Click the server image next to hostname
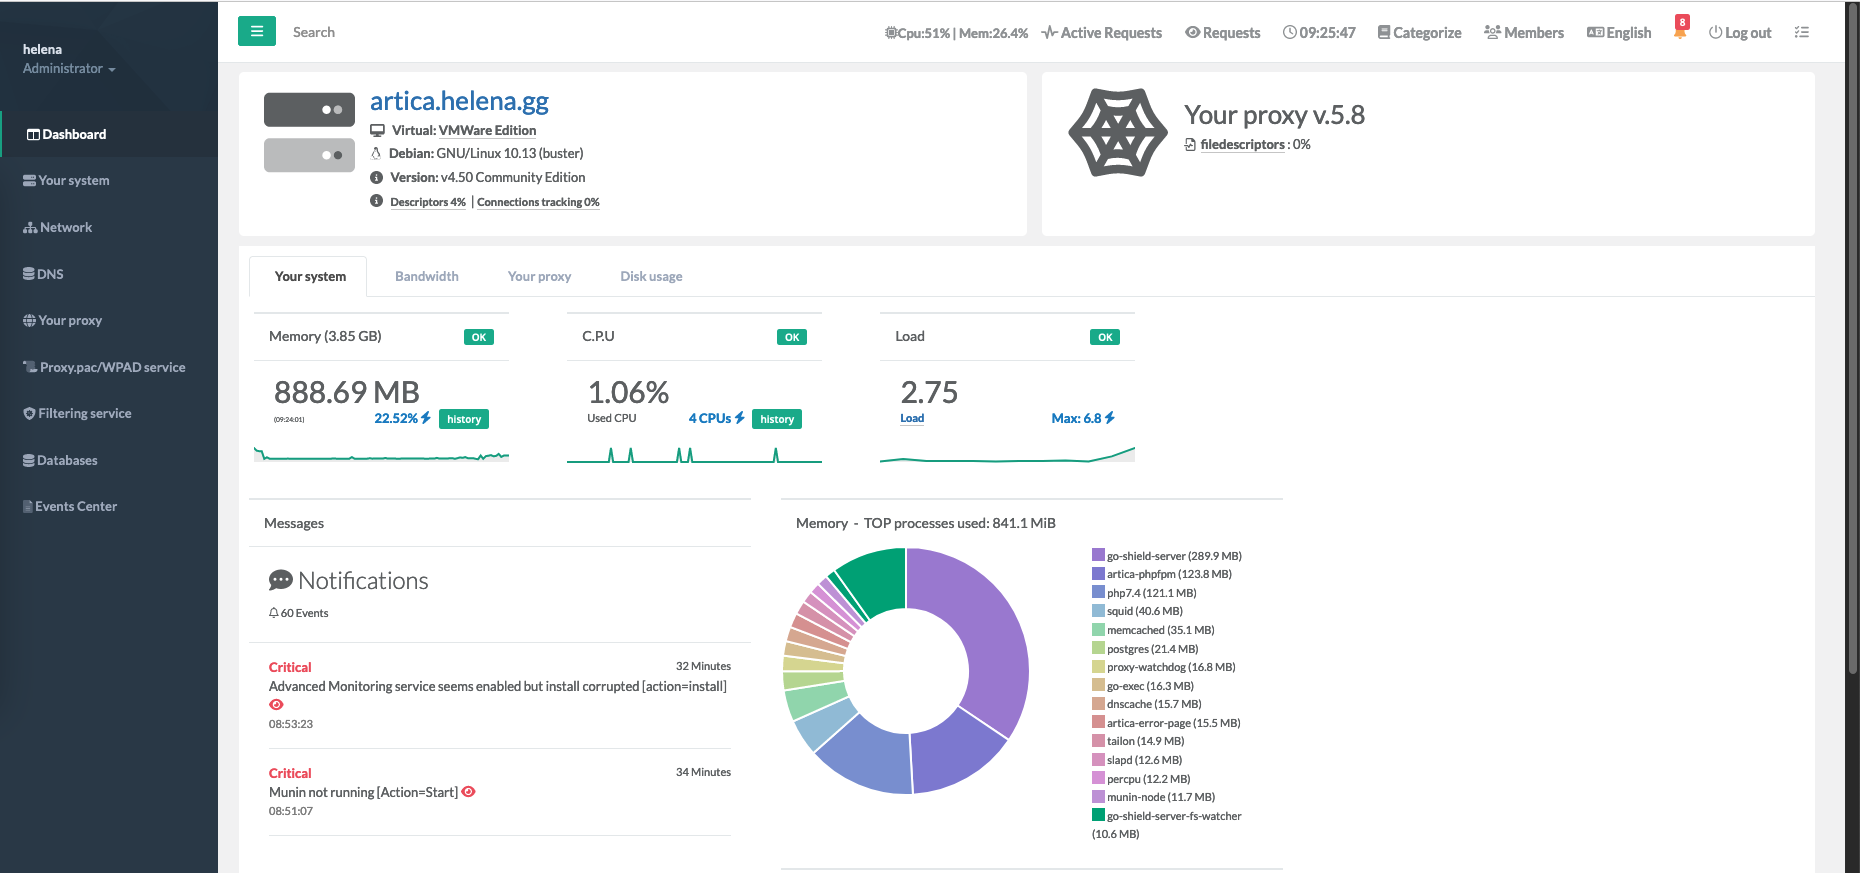 309,132
